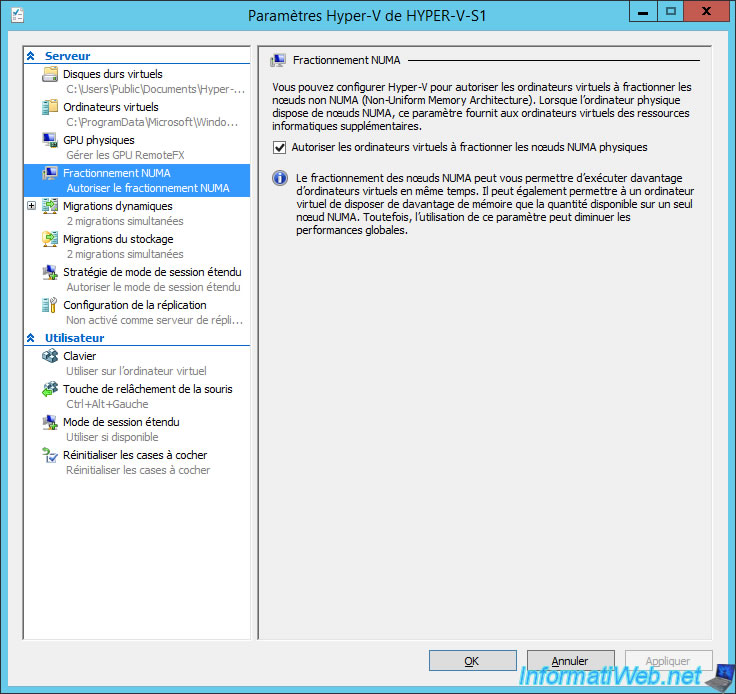The height and width of the screenshot is (694, 736).
Task: Click Serveur section header text
Action: click(x=67, y=56)
